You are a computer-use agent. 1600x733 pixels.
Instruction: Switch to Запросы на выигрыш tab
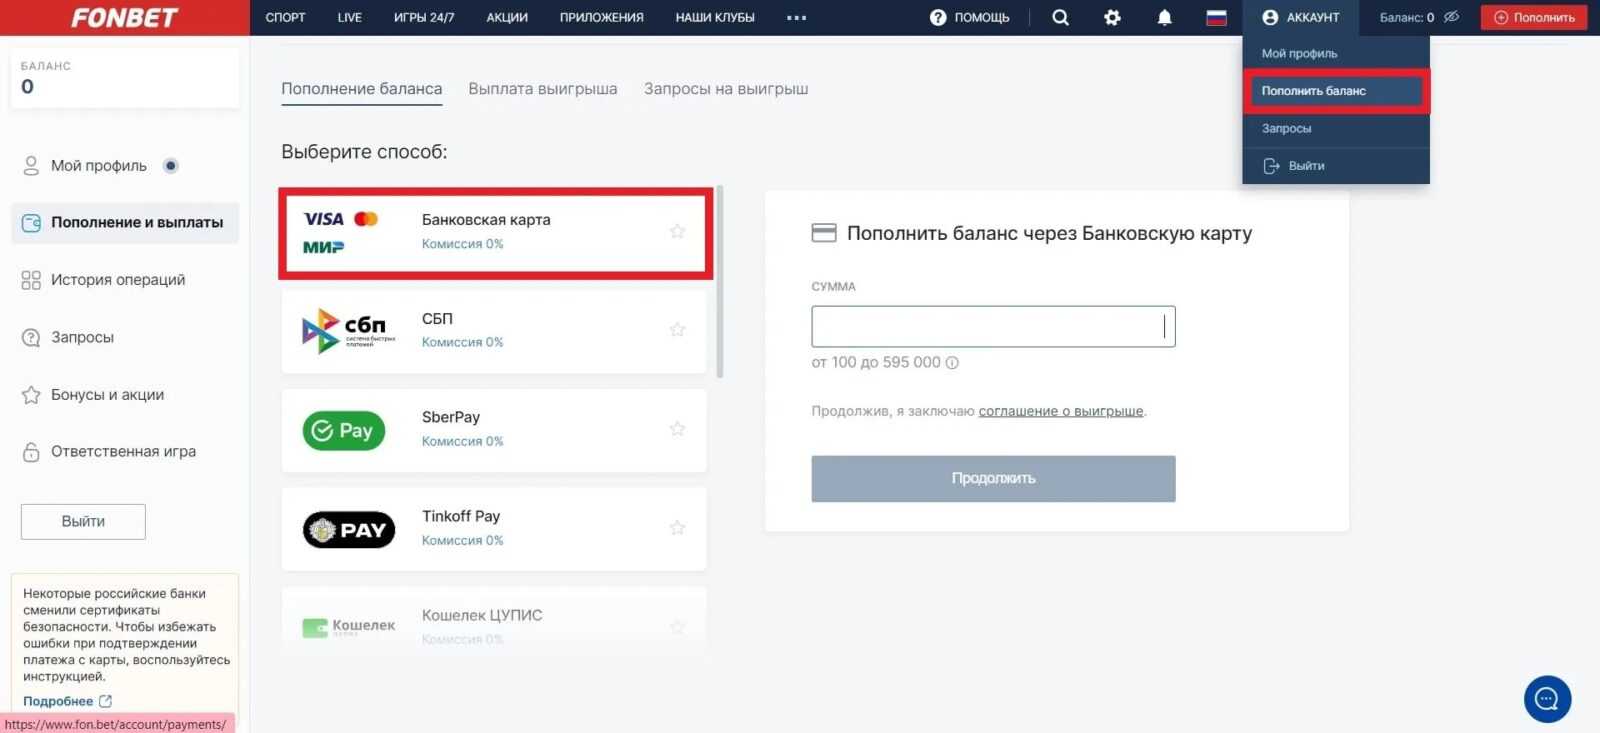(726, 89)
